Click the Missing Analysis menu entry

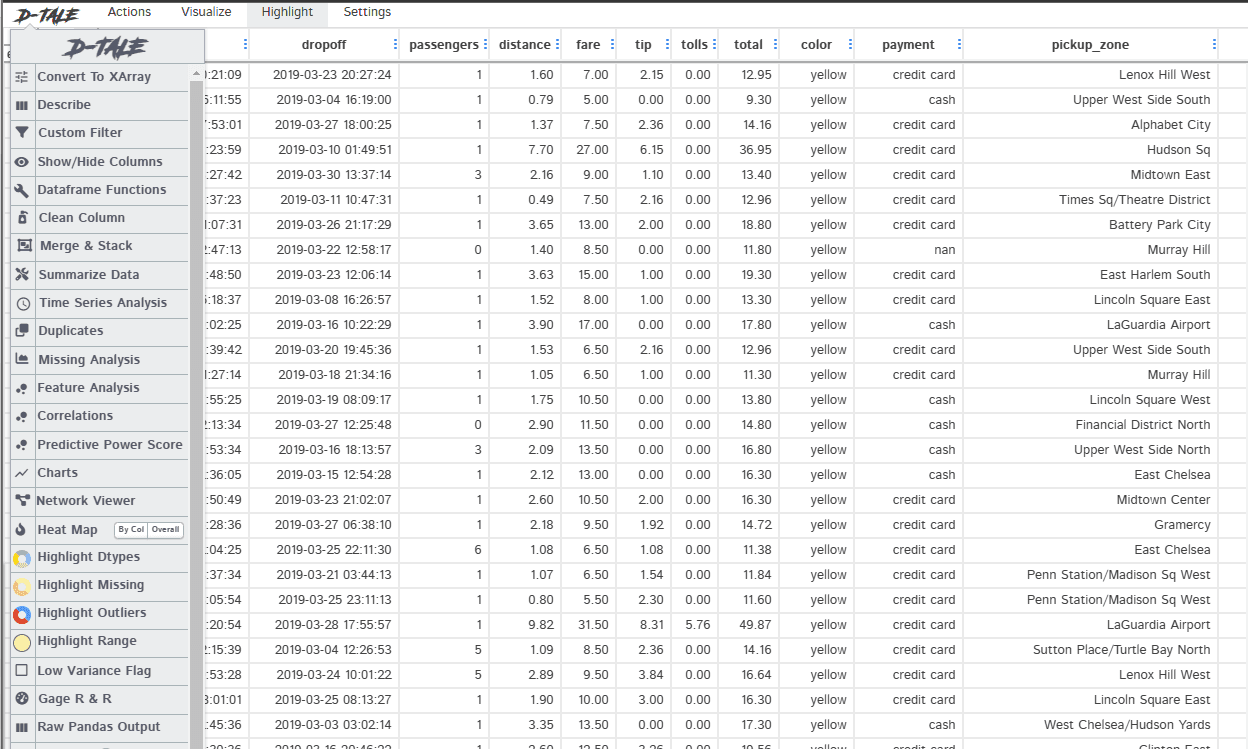89,360
